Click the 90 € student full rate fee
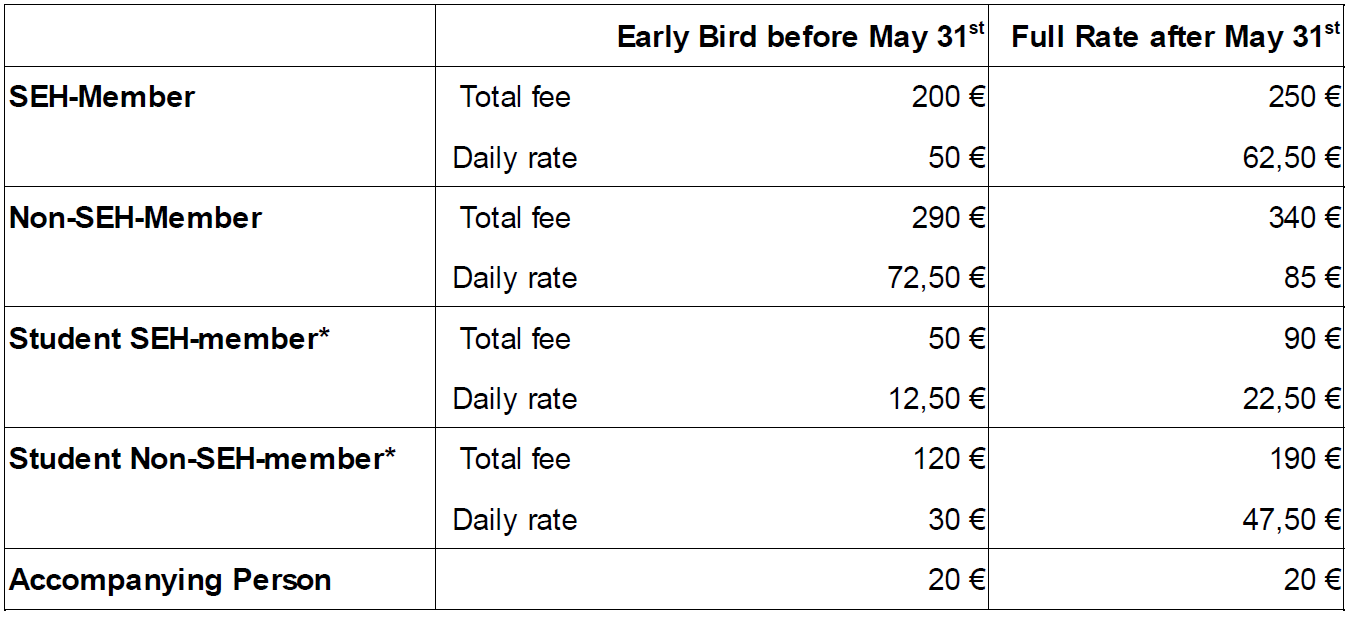Image resolution: width=1351 pixels, height=617 pixels. [1313, 339]
